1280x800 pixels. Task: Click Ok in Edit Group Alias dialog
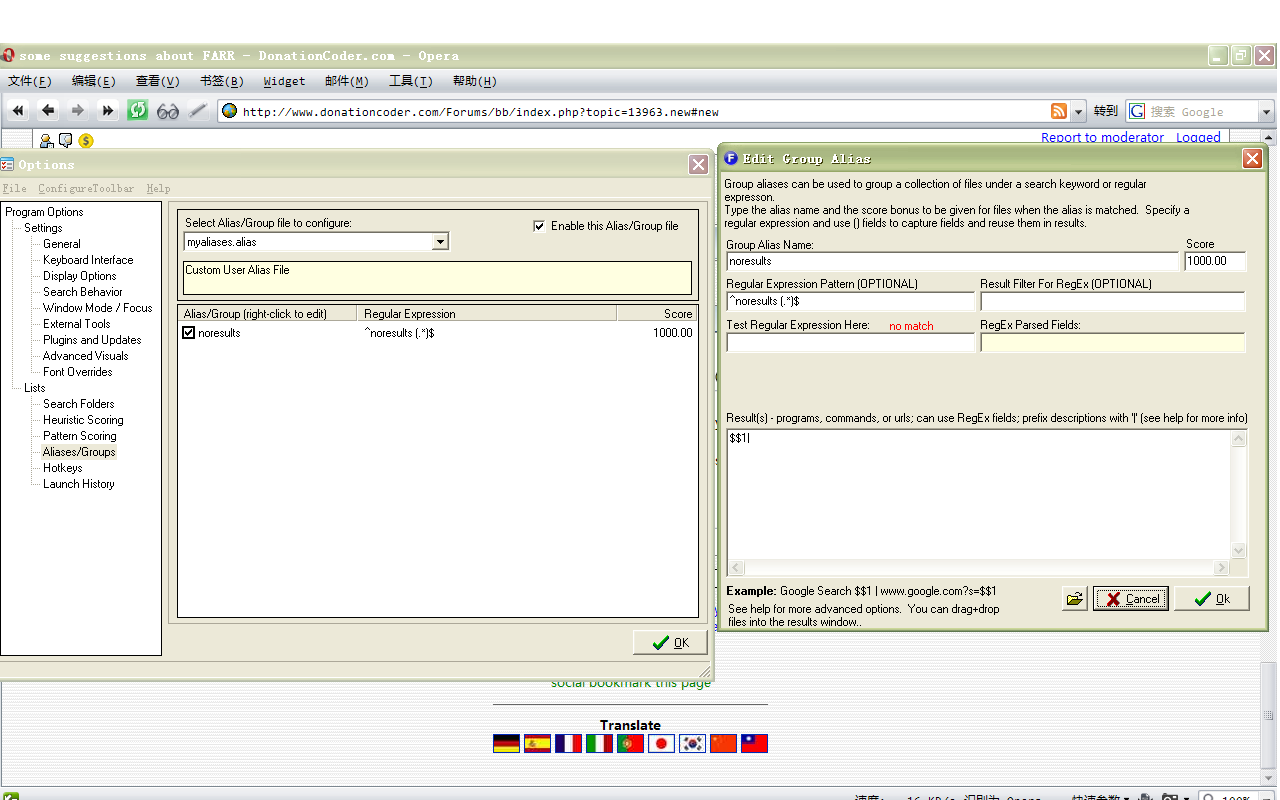[1212, 598]
